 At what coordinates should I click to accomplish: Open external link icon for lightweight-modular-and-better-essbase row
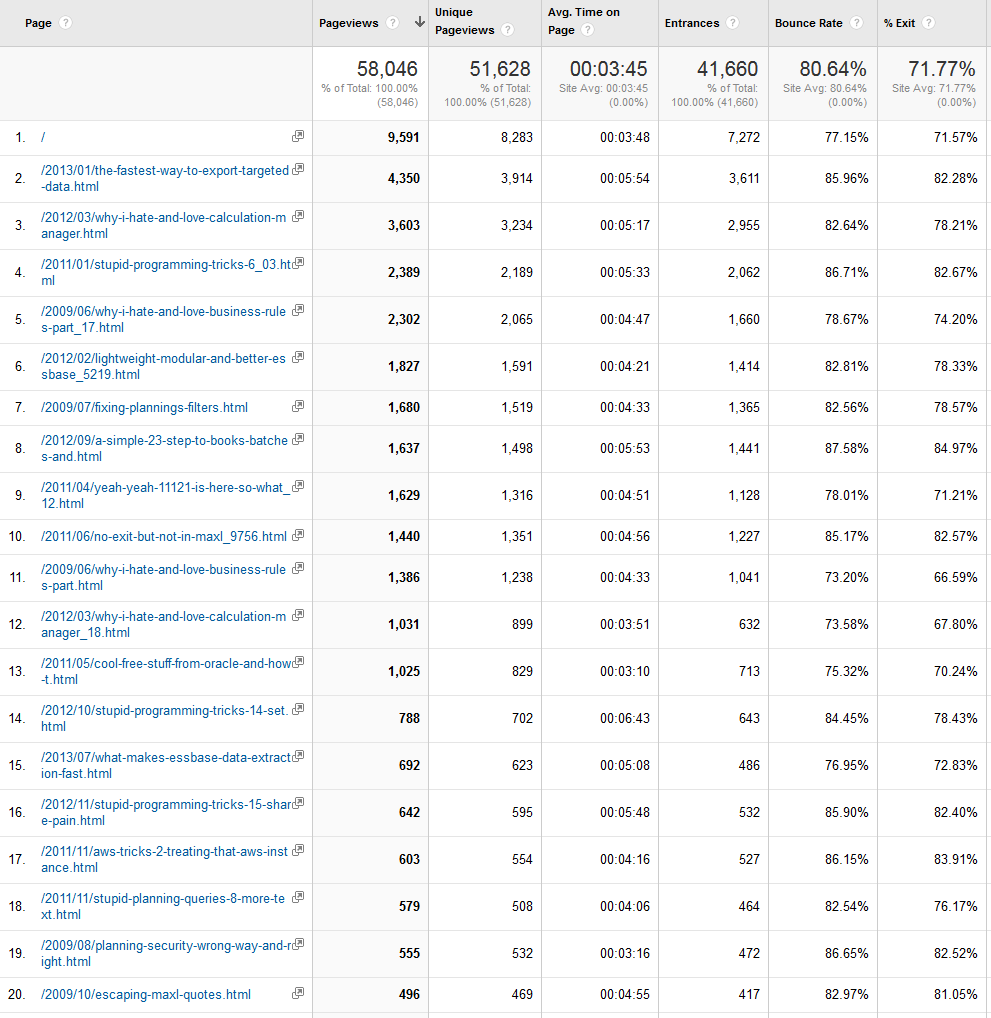point(298,357)
